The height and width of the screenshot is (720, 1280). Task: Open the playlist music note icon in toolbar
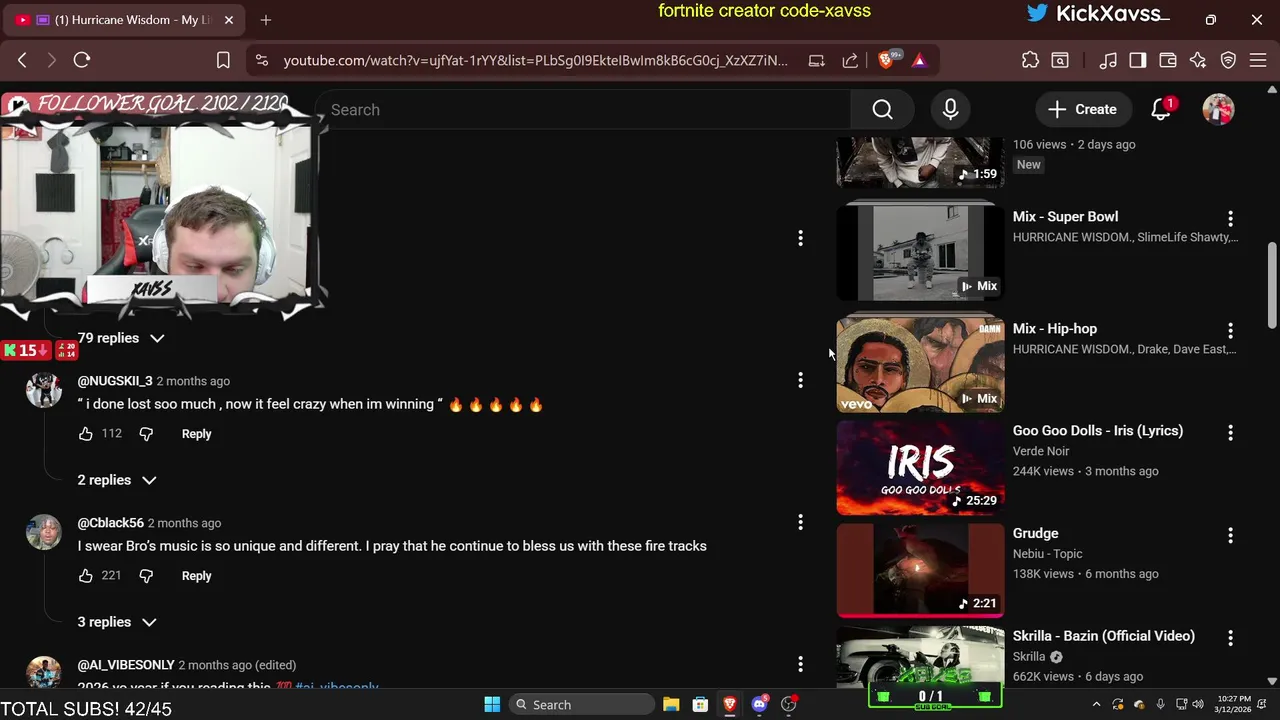pyautogui.click(x=1108, y=60)
